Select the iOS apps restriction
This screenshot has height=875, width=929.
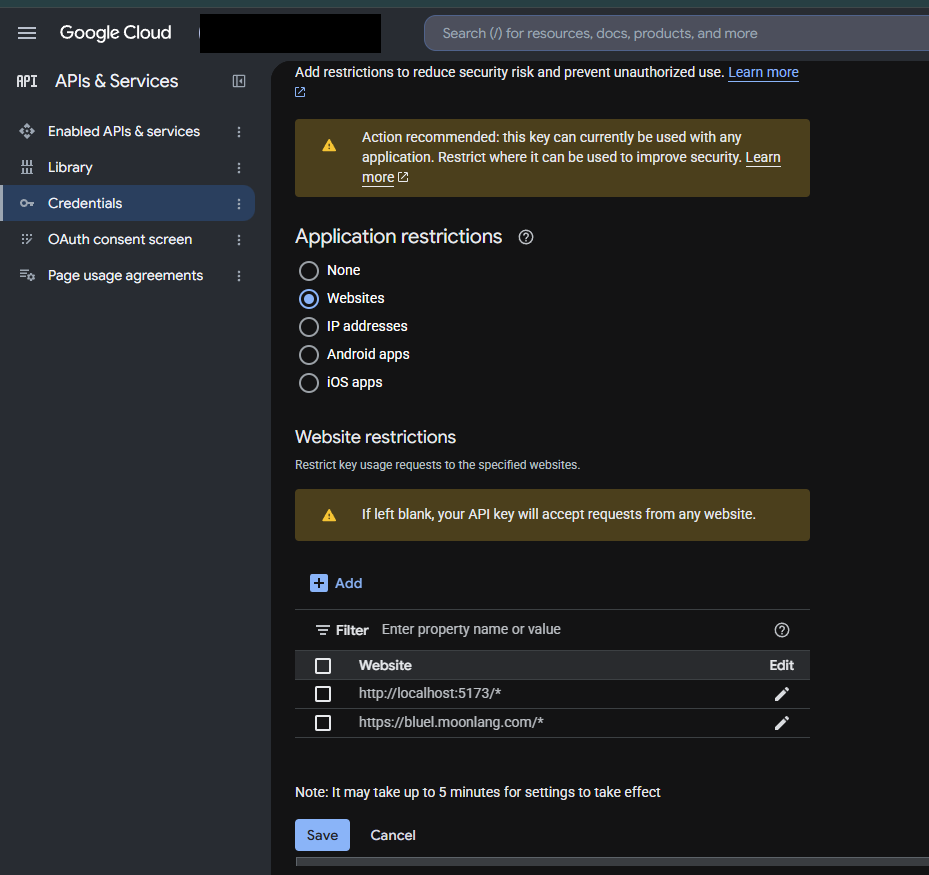309,383
